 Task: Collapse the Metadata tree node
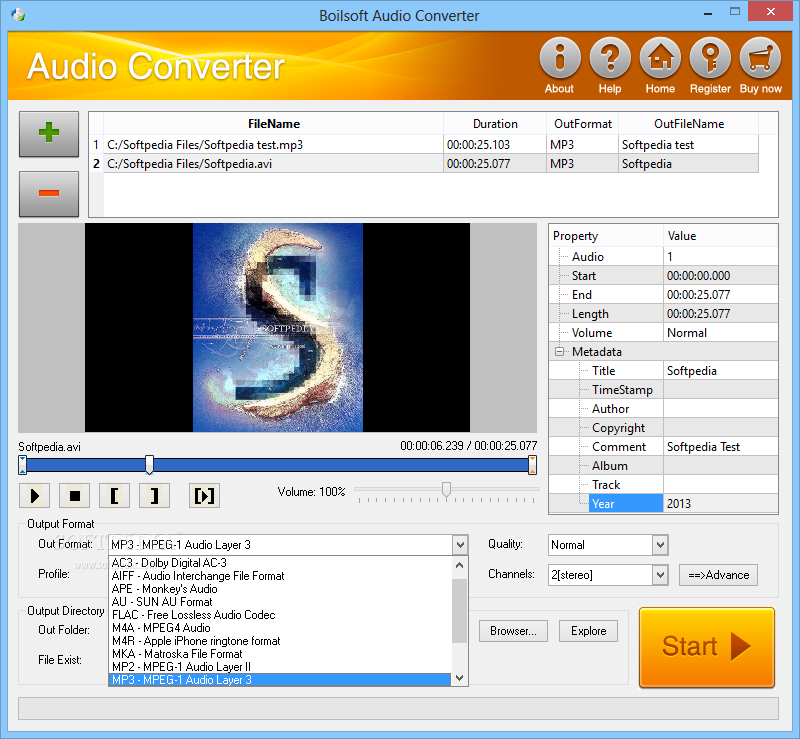[x=560, y=352]
